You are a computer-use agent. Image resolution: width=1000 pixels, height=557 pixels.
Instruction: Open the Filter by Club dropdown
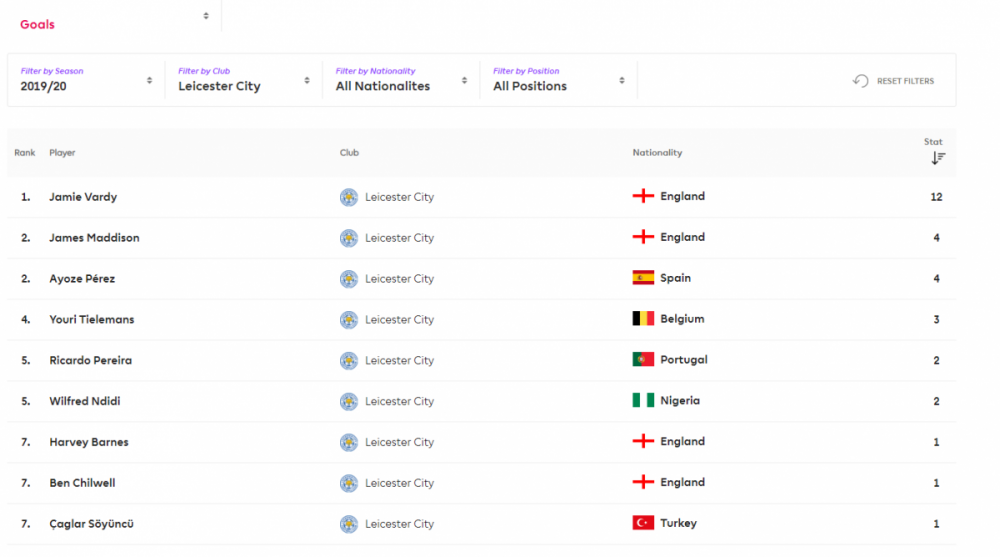244,80
